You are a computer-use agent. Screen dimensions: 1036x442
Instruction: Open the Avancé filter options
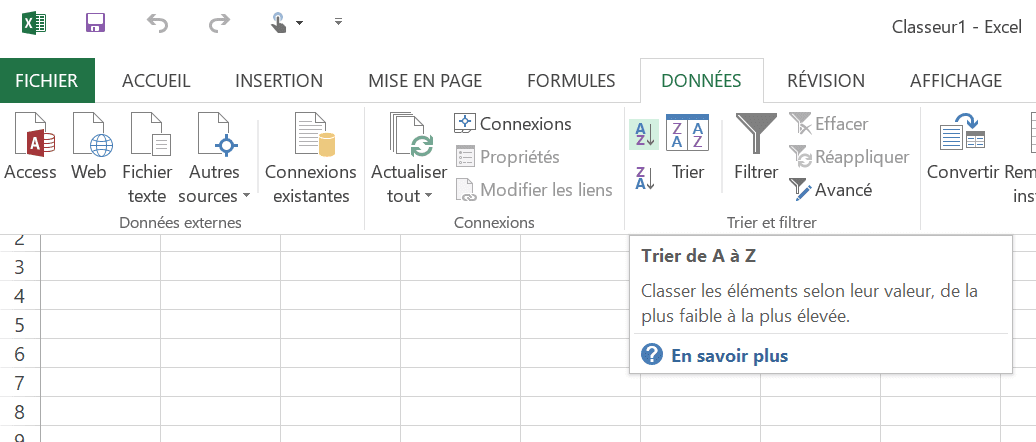tap(817, 190)
